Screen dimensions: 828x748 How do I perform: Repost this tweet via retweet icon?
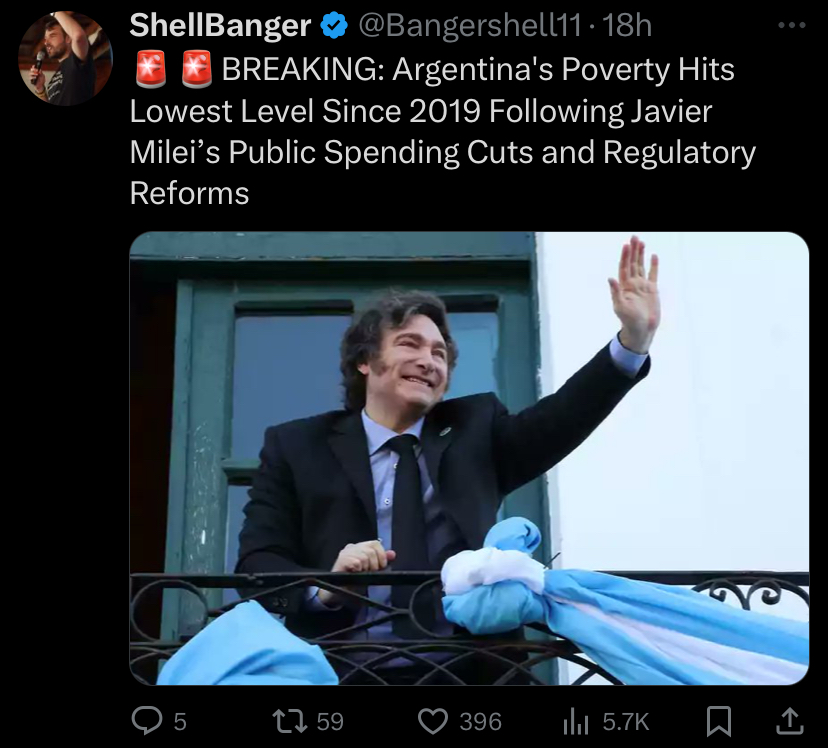point(289,721)
